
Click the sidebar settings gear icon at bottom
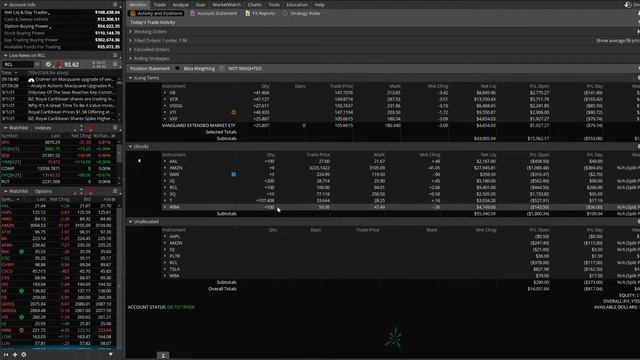tap(24, 355)
